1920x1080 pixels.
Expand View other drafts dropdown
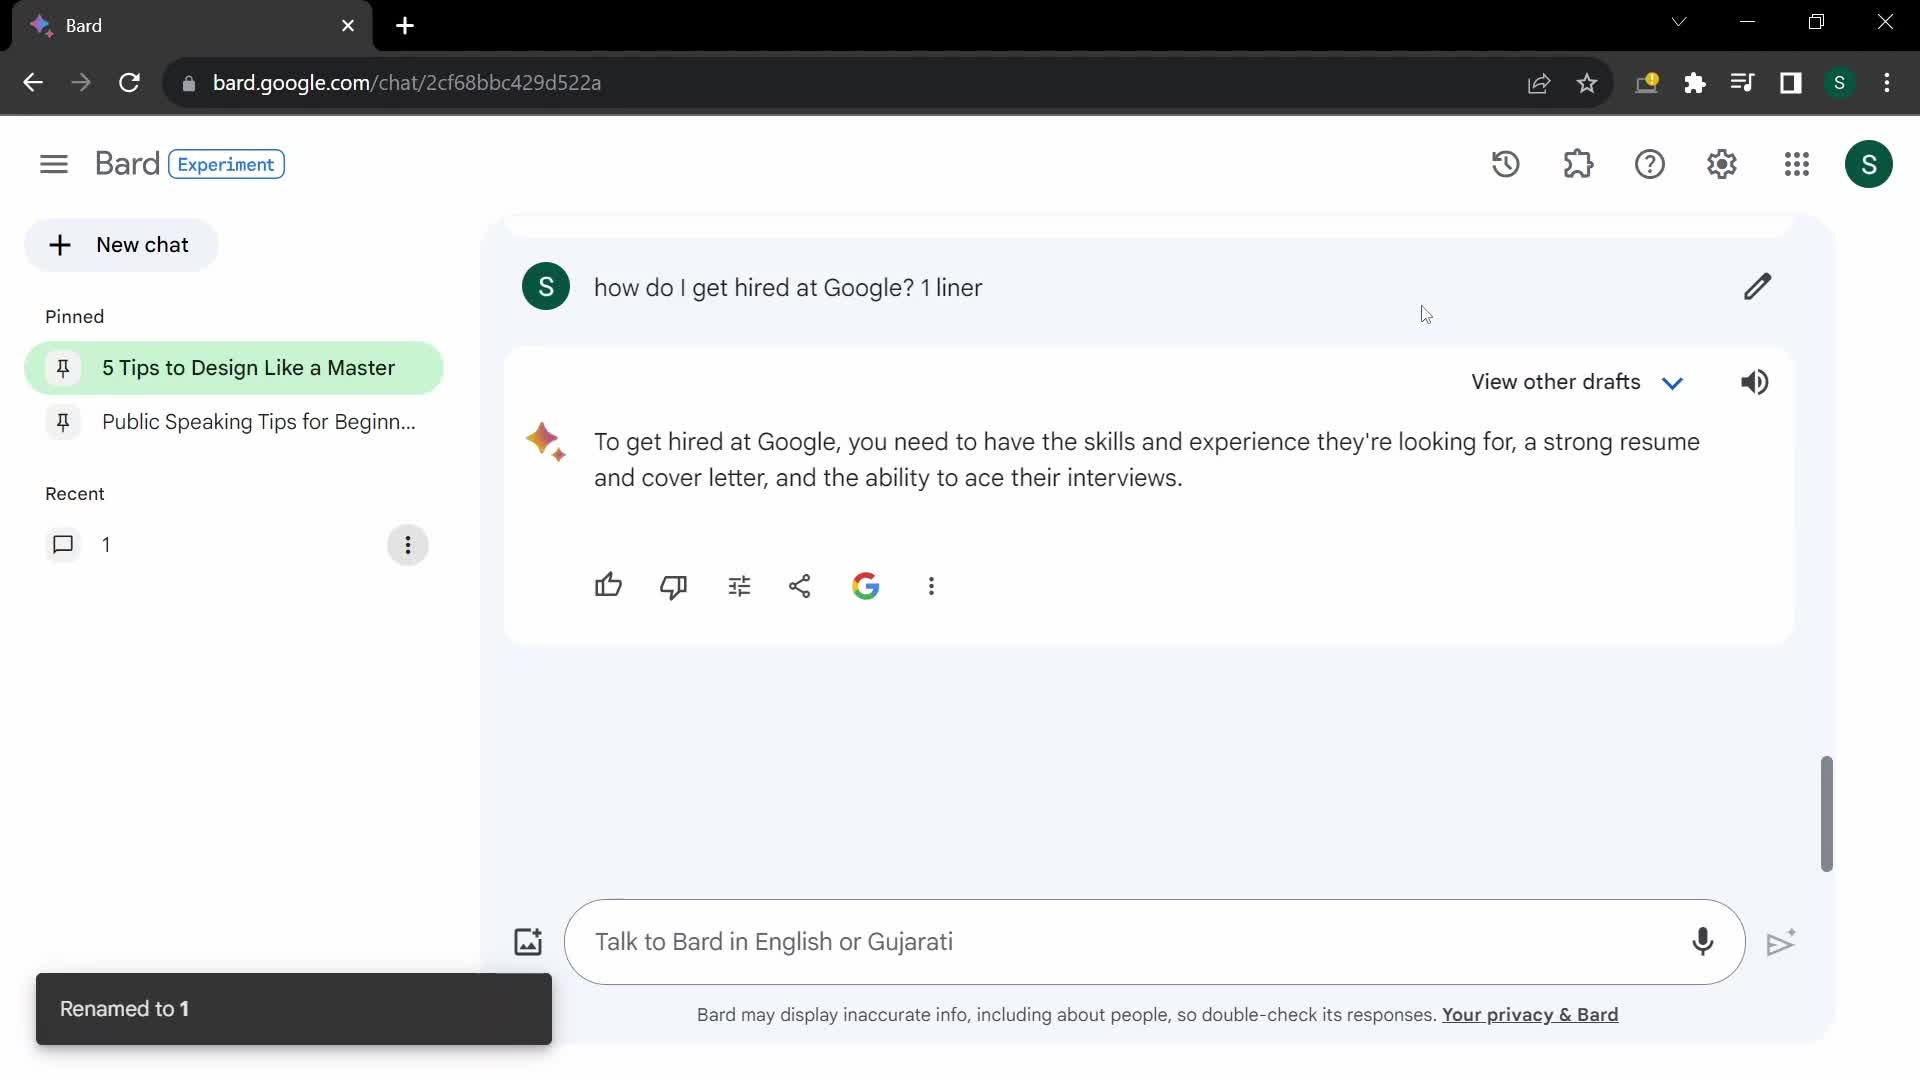pyautogui.click(x=1672, y=381)
